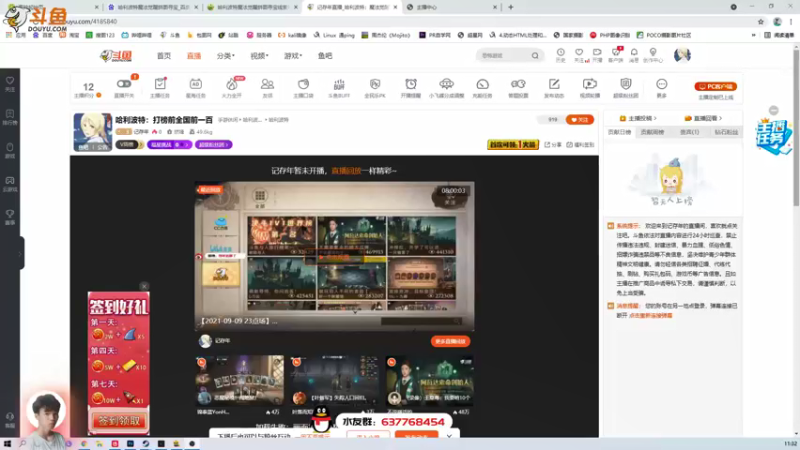The width and height of the screenshot is (800, 450).
Task: Click the user avatar in site header
Action: coord(682,55)
